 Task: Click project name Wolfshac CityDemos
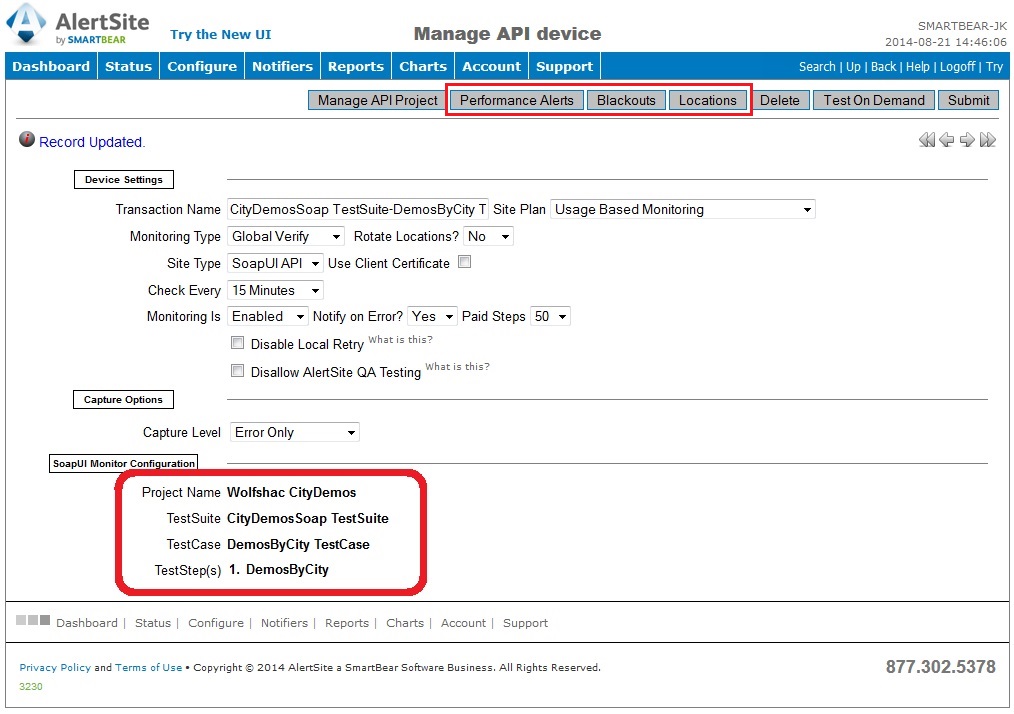[x=291, y=492]
